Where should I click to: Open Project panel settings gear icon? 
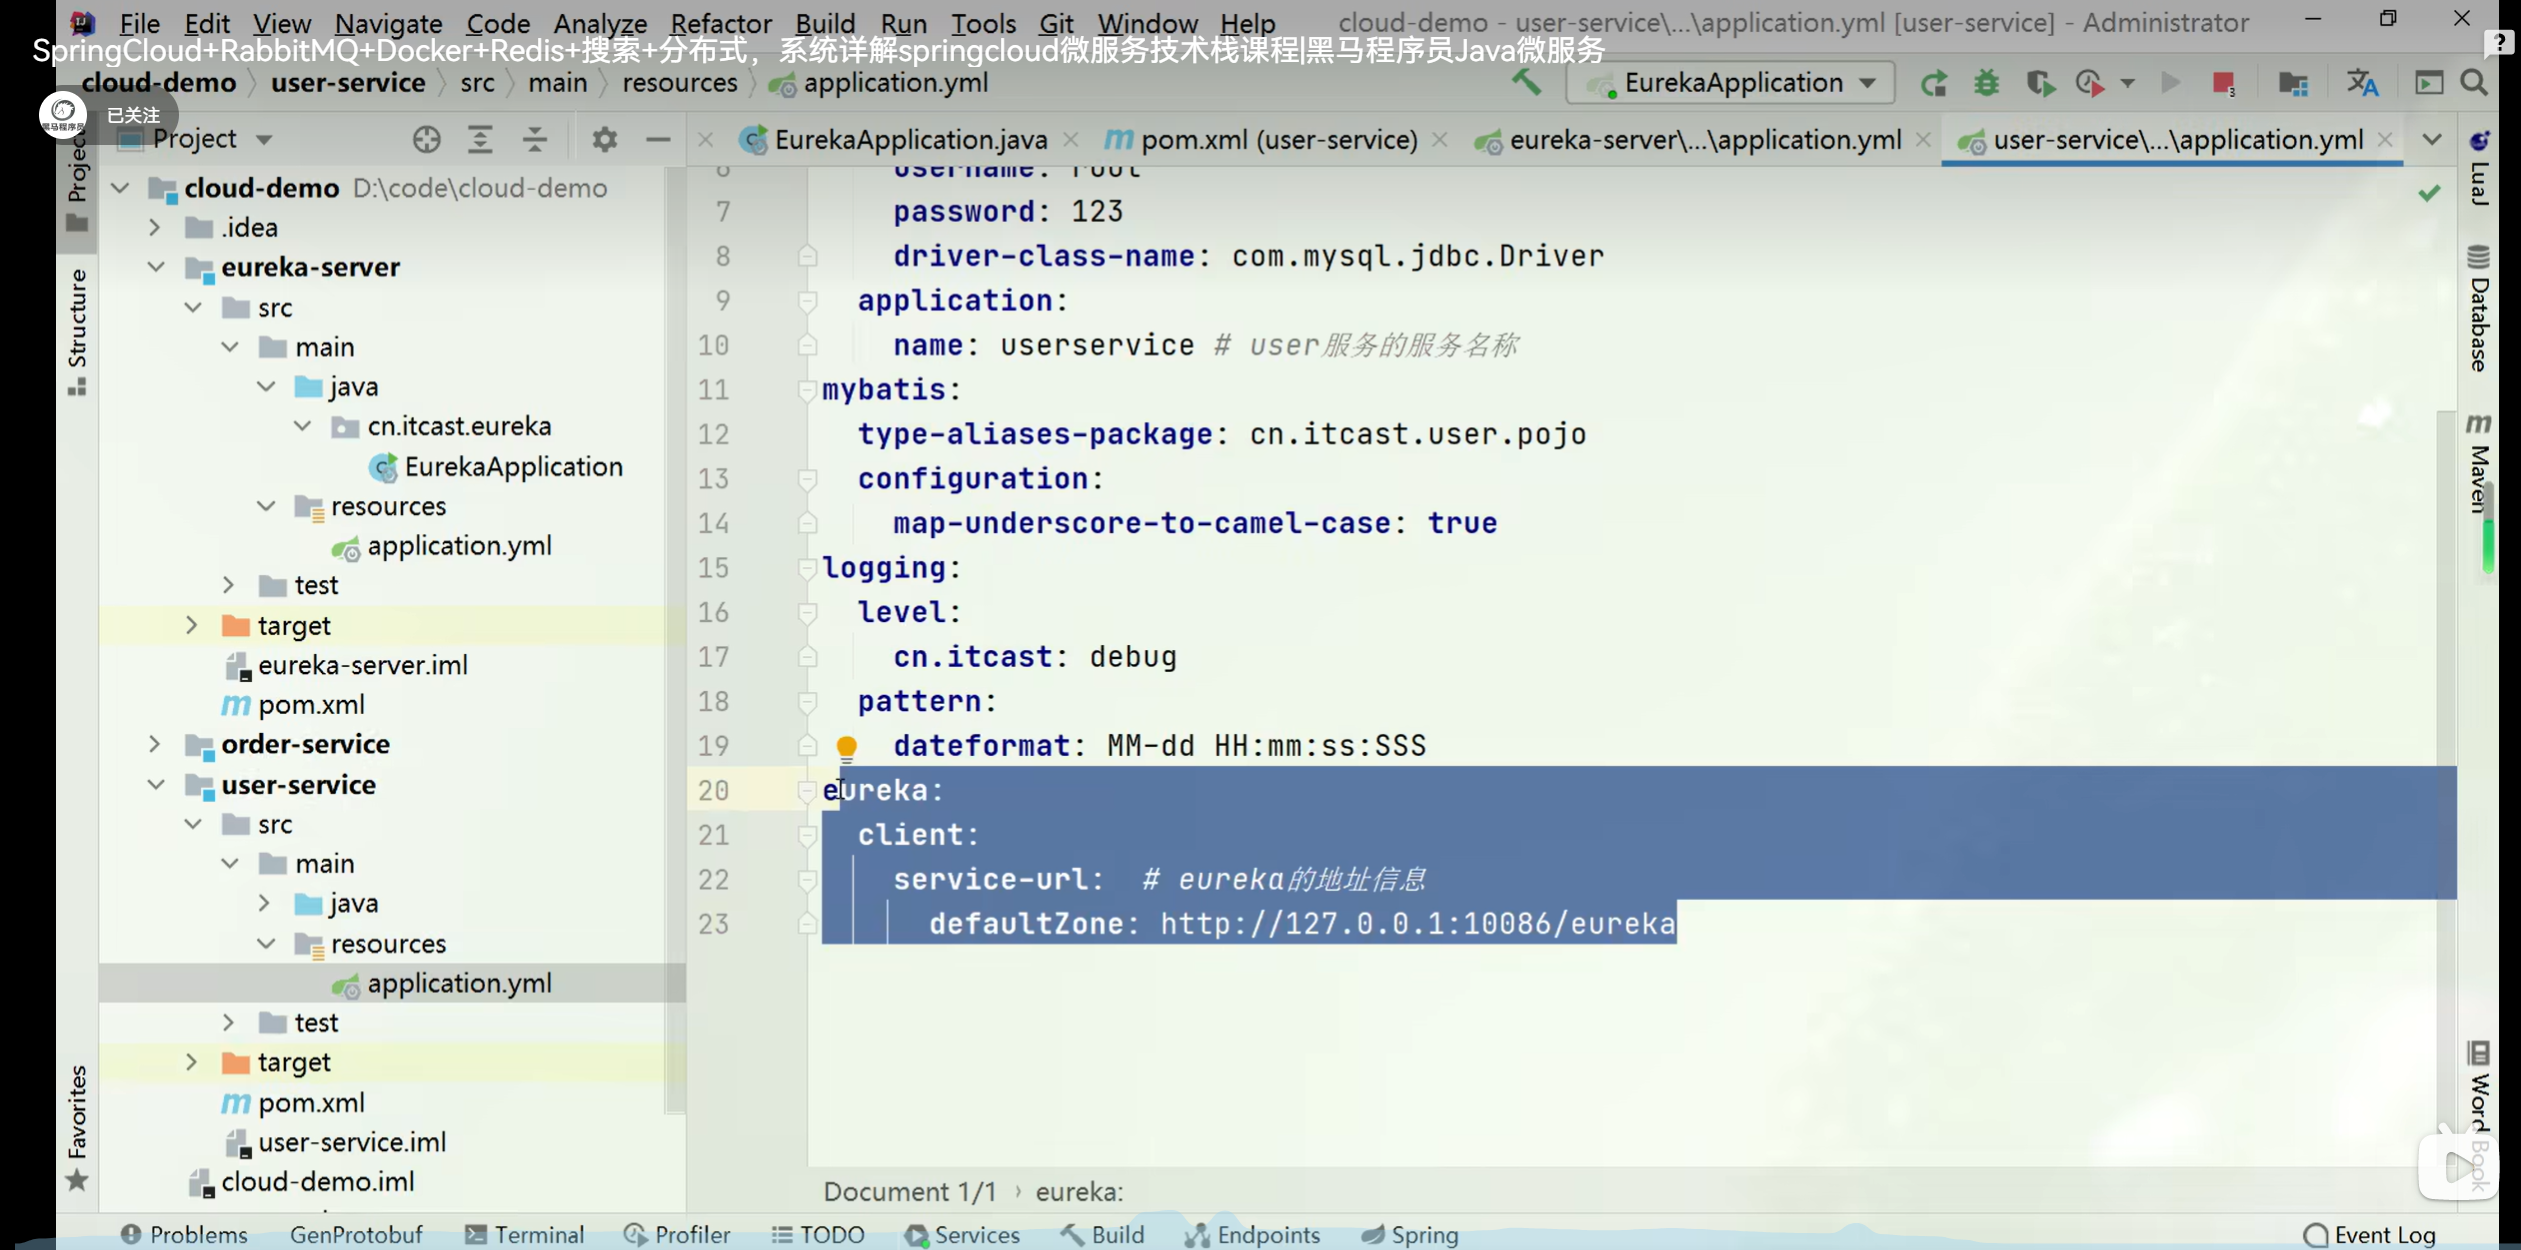[604, 139]
